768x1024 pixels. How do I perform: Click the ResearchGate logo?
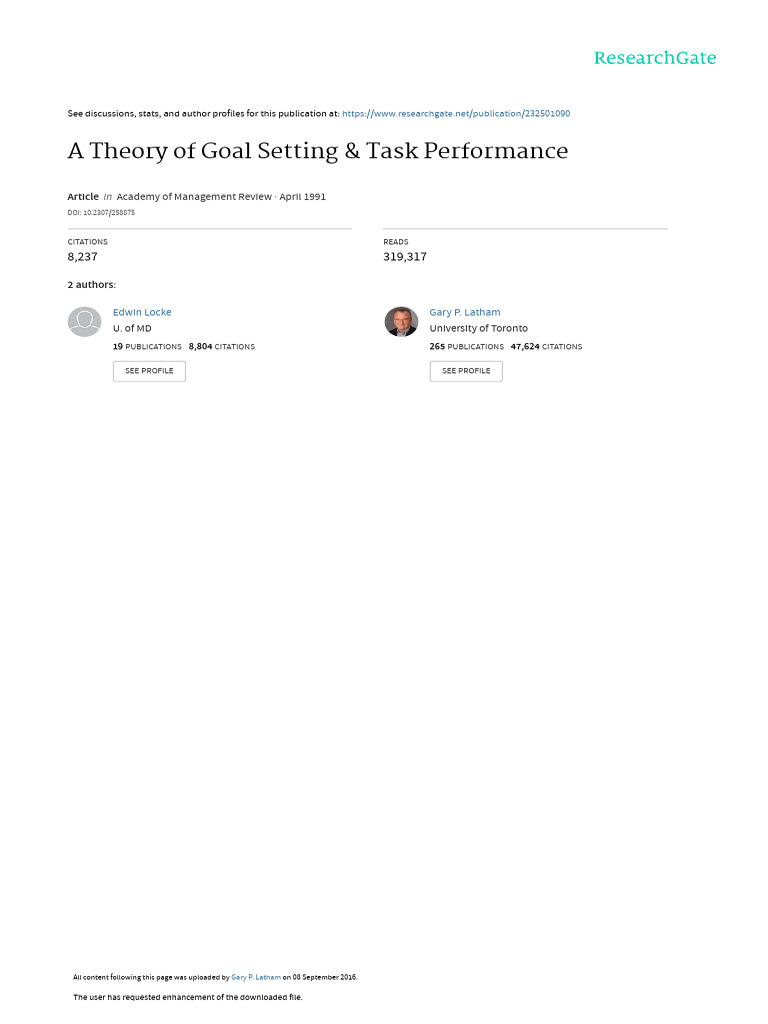(655, 58)
